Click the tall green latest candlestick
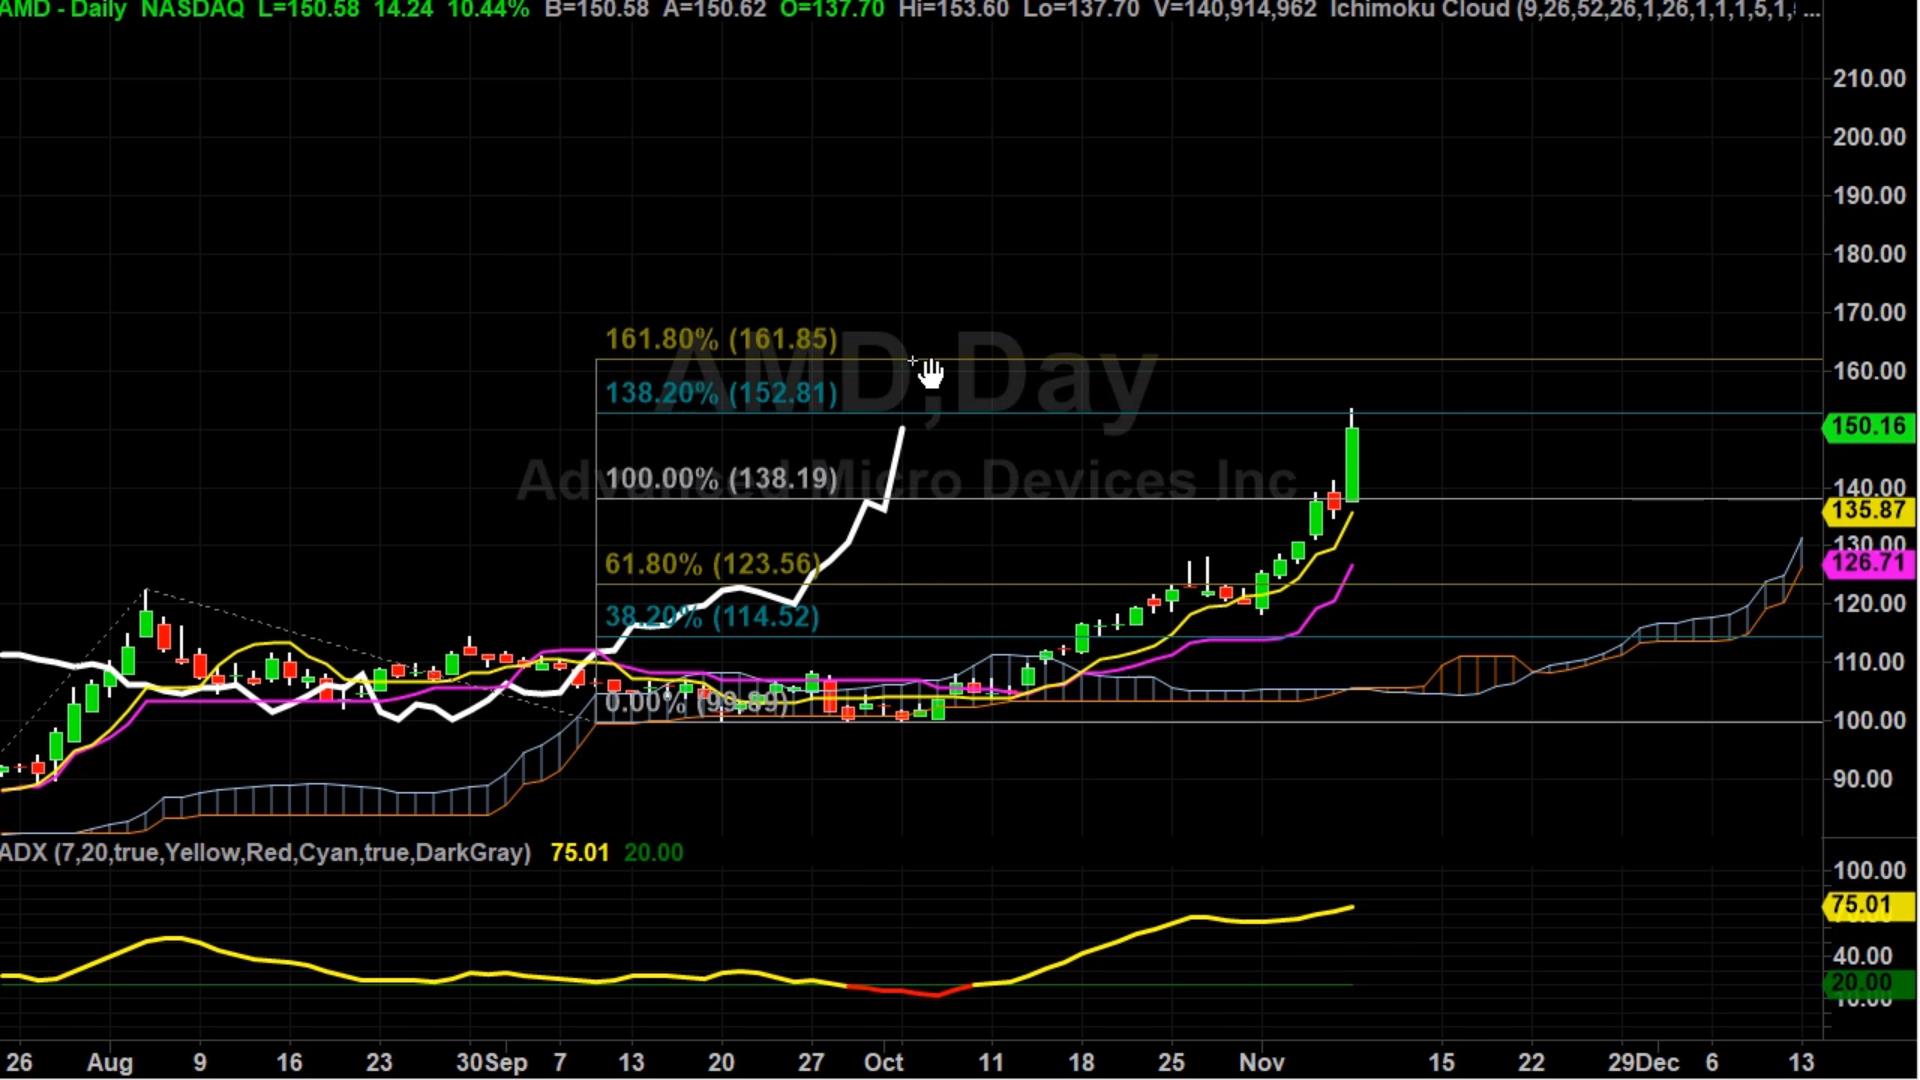Viewport: 1920px width, 1080px height. pos(1352,464)
